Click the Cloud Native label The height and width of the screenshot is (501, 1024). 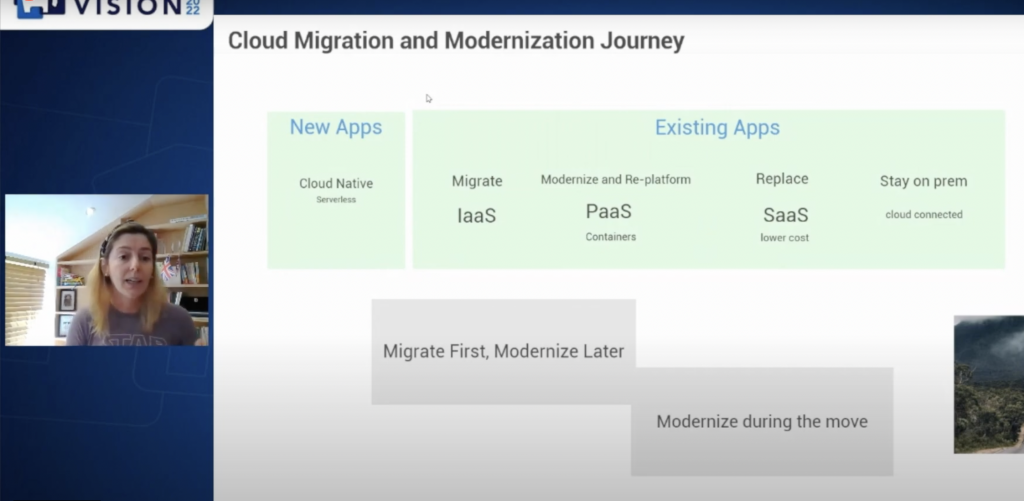(x=336, y=183)
